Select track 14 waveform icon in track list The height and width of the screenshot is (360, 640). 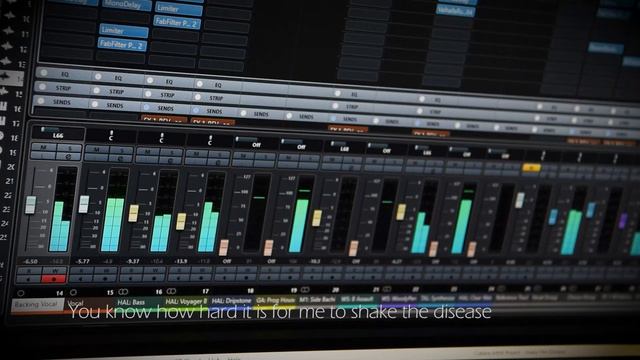(6, 75)
